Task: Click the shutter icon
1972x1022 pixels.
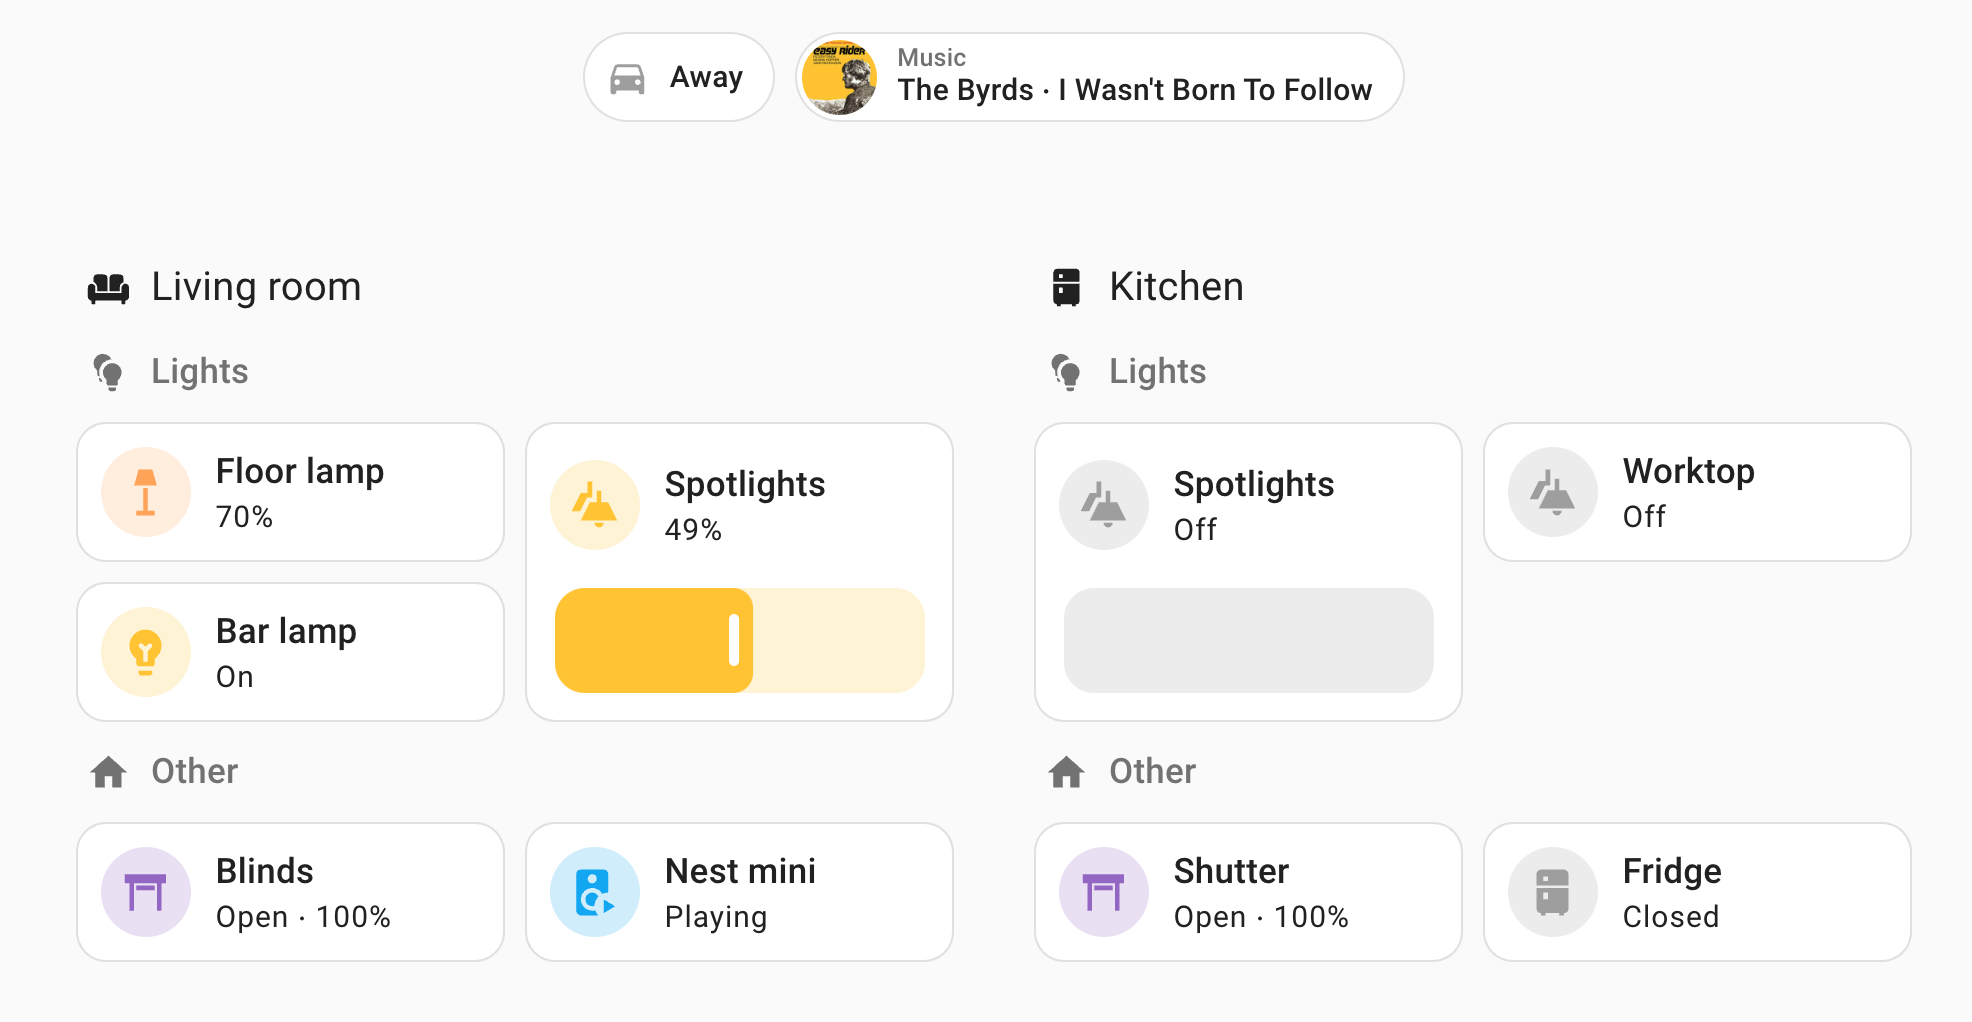Action: click(x=1103, y=891)
